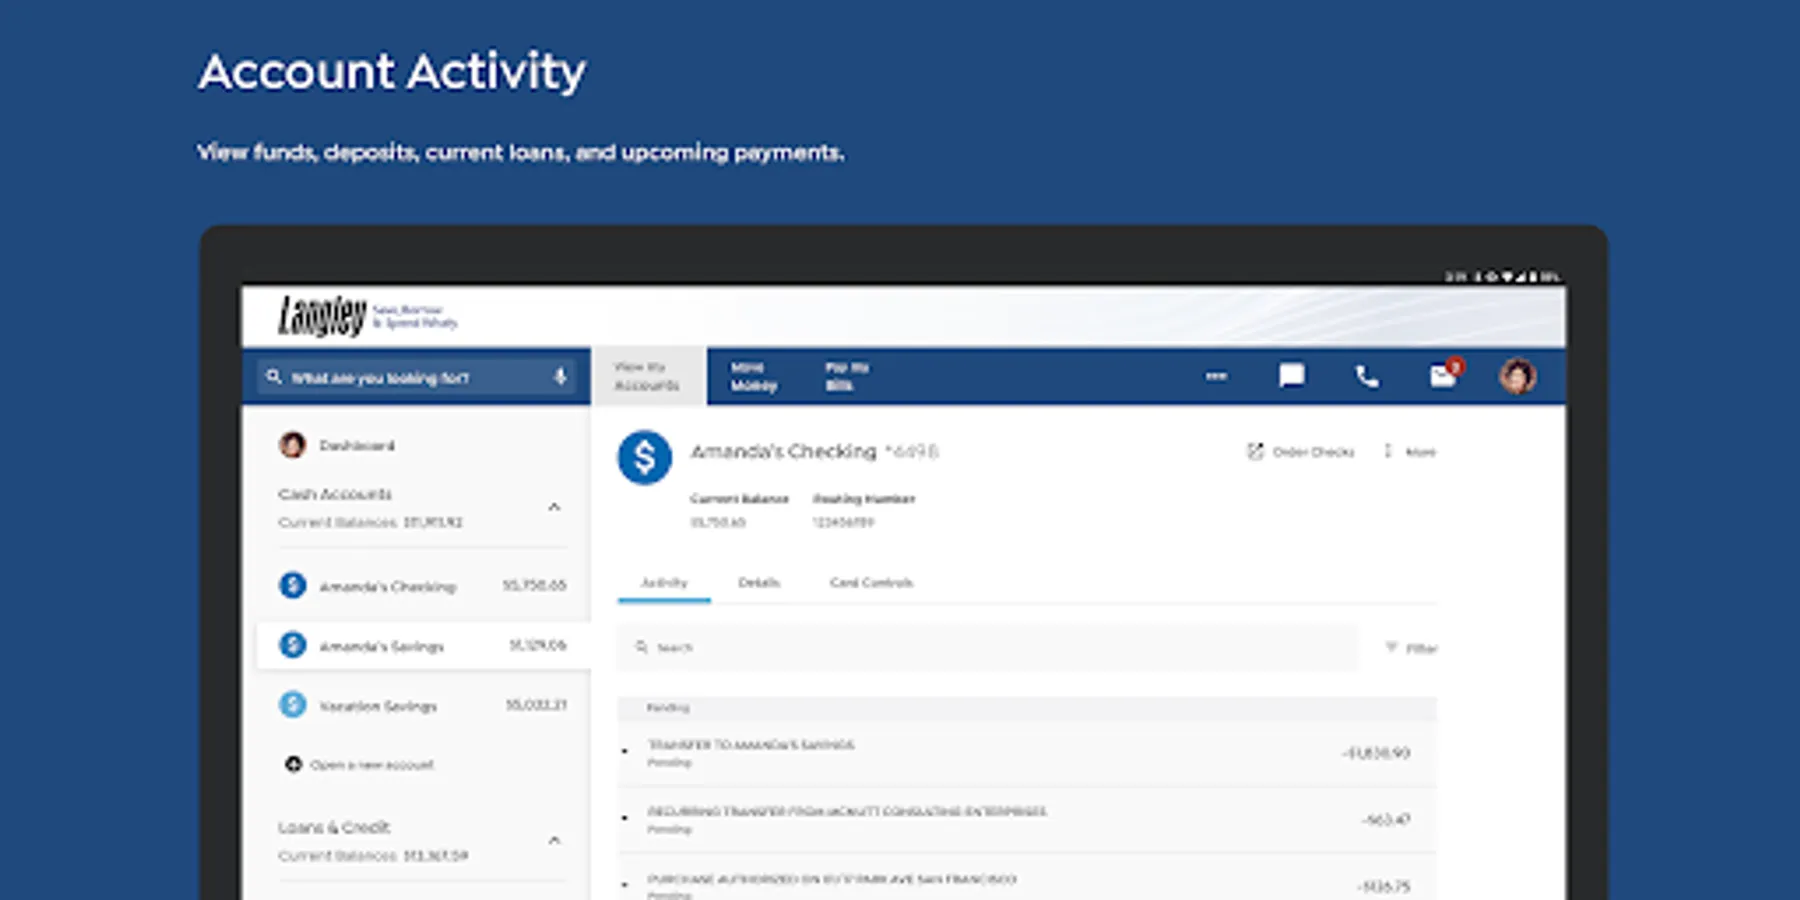Click the phone call icon
The image size is (1800, 900).
click(x=1366, y=376)
